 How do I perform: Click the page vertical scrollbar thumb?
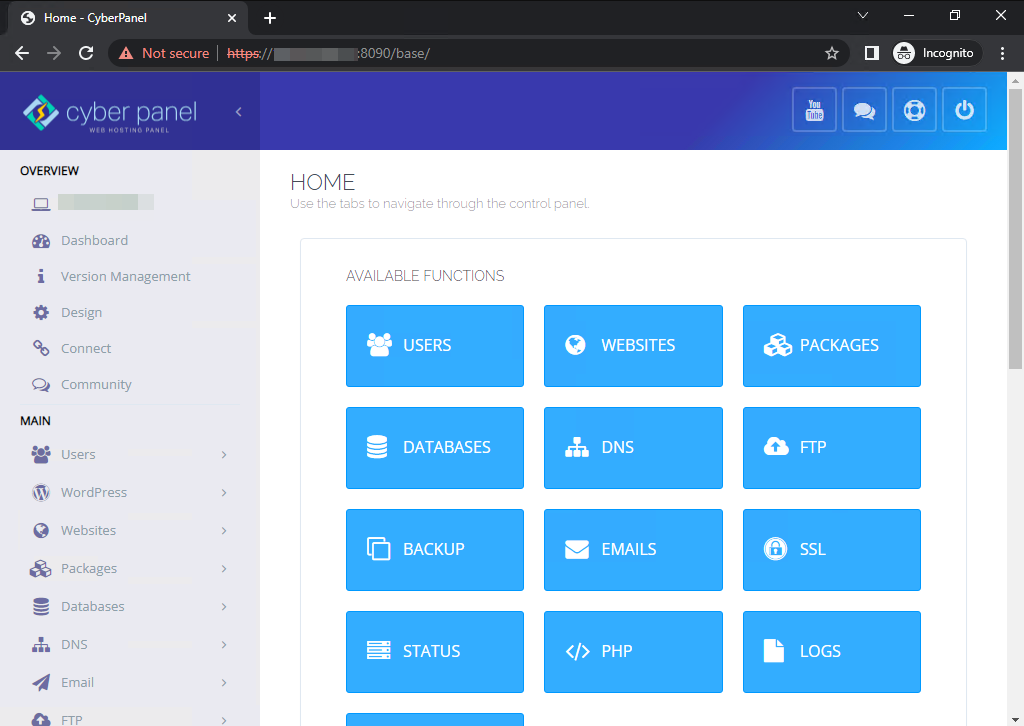[x=1015, y=229]
